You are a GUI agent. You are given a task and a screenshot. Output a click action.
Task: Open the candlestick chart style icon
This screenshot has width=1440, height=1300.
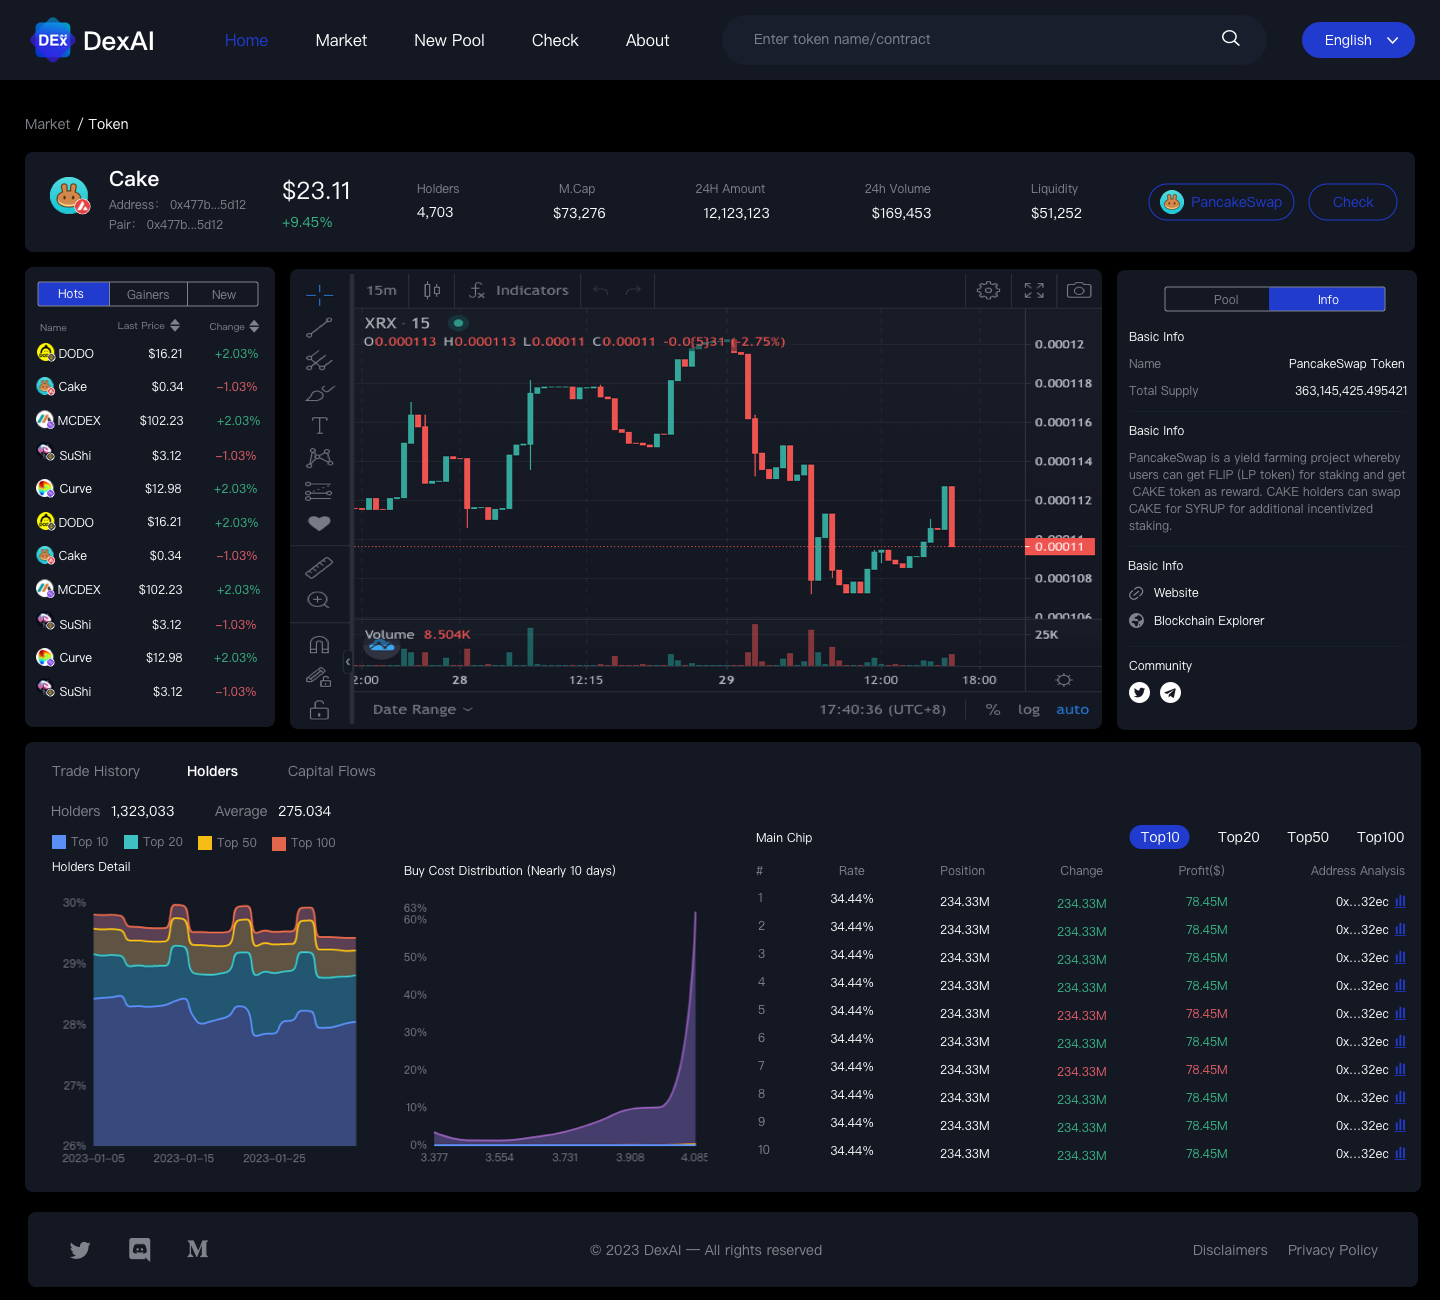click(x=432, y=290)
